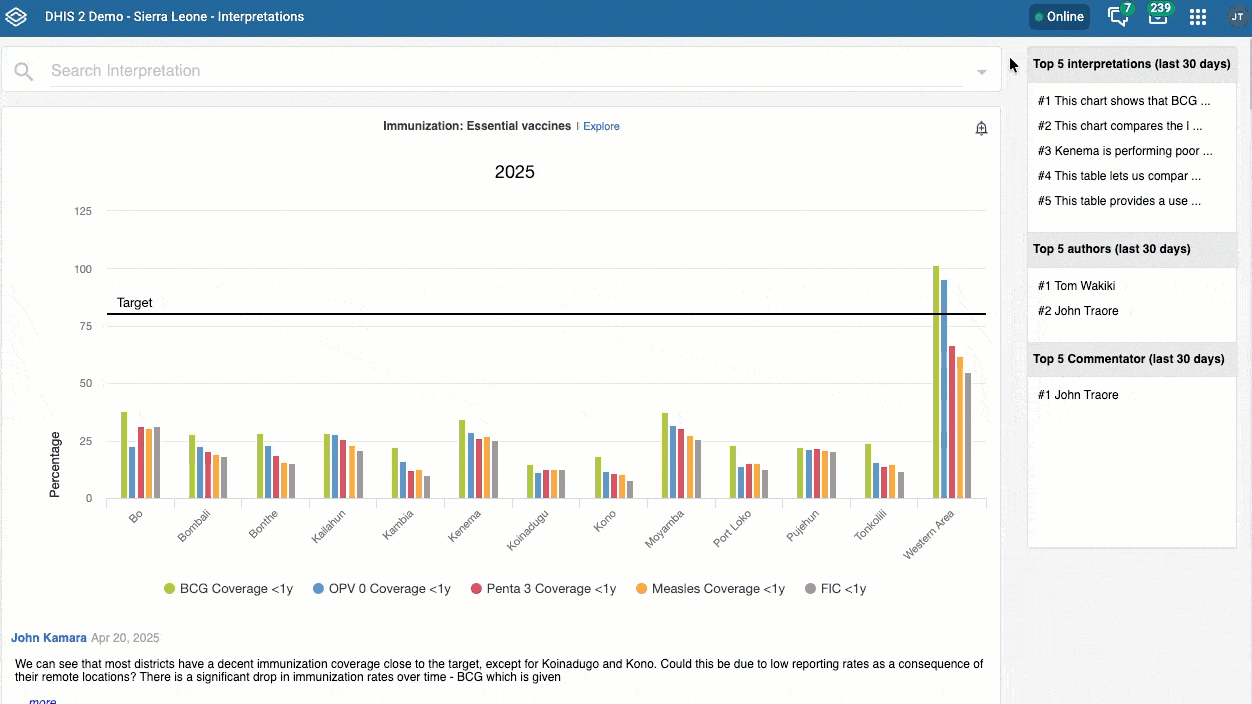Screen dimensions: 1252x704
Task: Click the Top 5 interpretations header
Action: pyautogui.click(x=1131, y=64)
